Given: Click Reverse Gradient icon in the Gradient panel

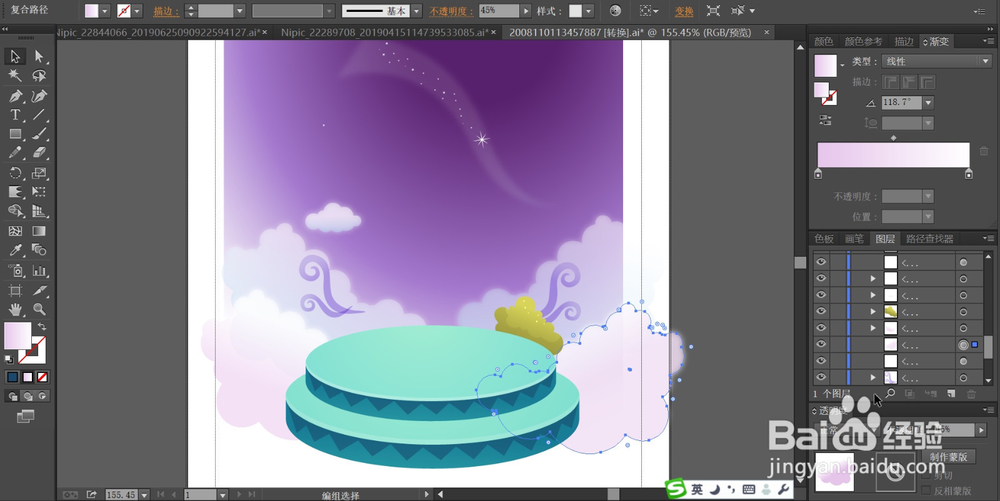Looking at the screenshot, I should pyautogui.click(x=825, y=120).
